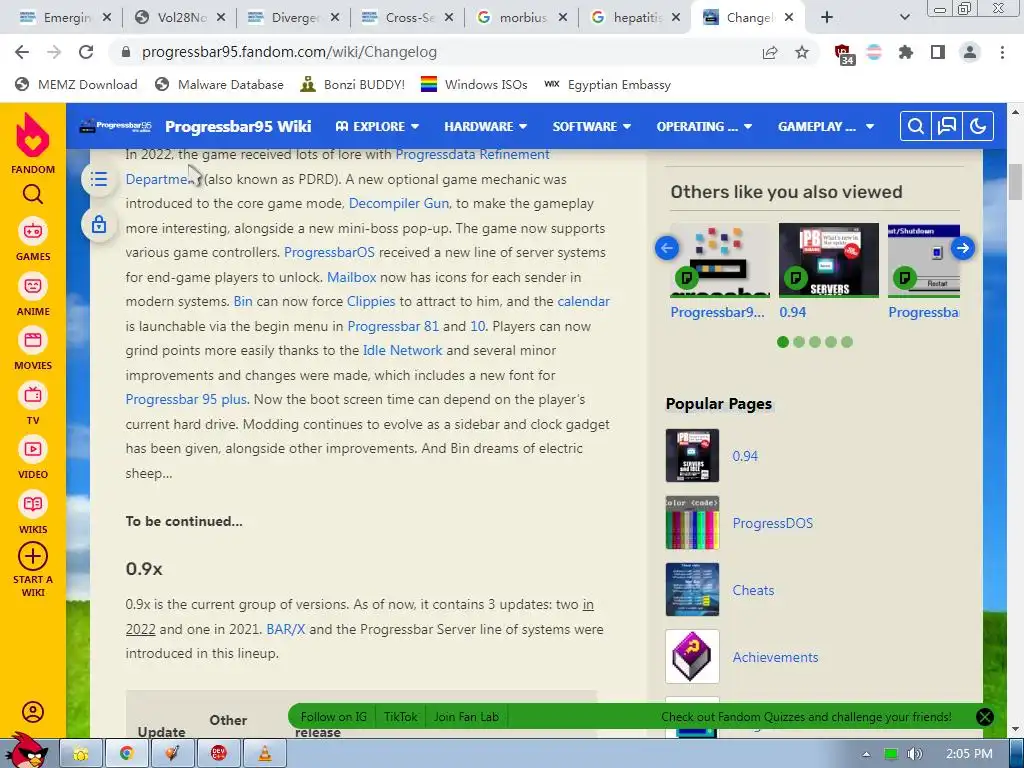Go to previous carousel slide arrow
This screenshot has width=1024, height=768.
click(x=667, y=248)
